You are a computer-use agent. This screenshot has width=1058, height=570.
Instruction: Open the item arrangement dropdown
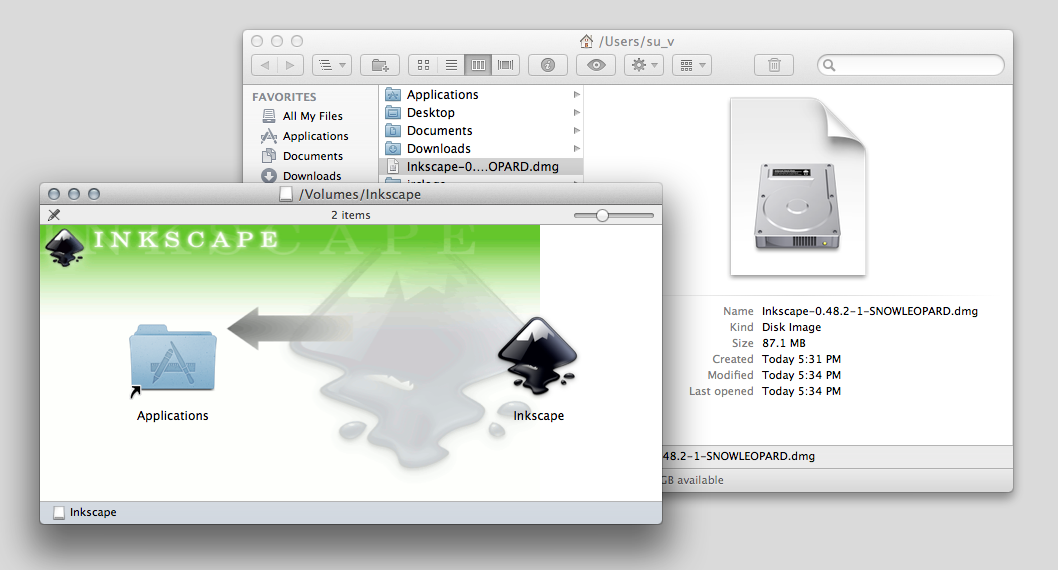pyautogui.click(x=691, y=65)
